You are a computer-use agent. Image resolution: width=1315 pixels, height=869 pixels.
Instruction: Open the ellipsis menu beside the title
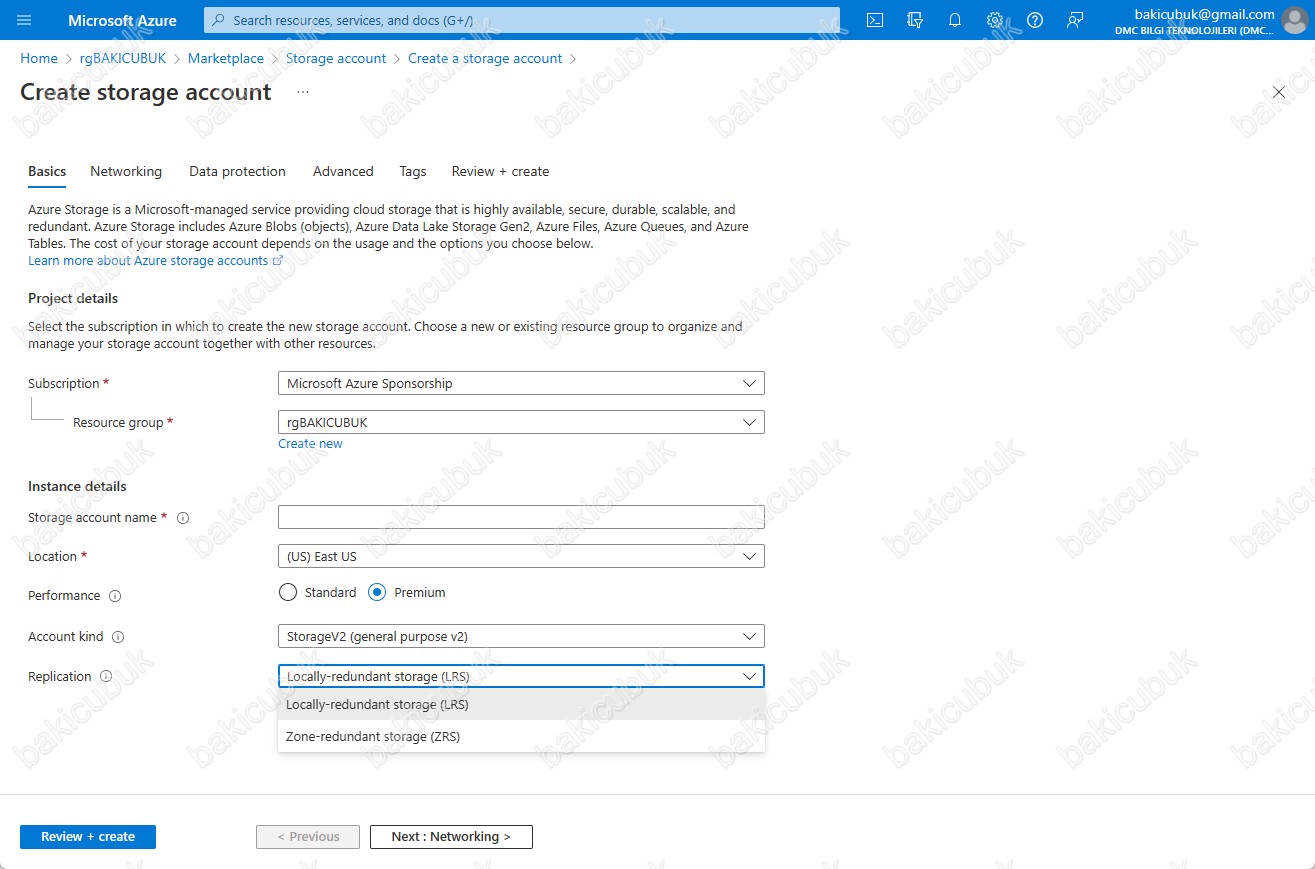[x=303, y=92]
